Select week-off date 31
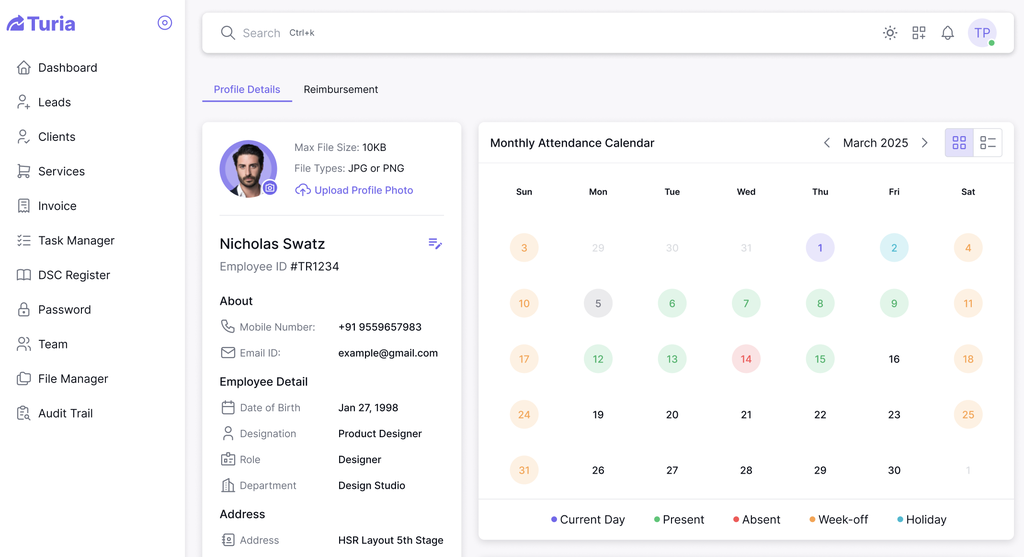 tap(524, 469)
